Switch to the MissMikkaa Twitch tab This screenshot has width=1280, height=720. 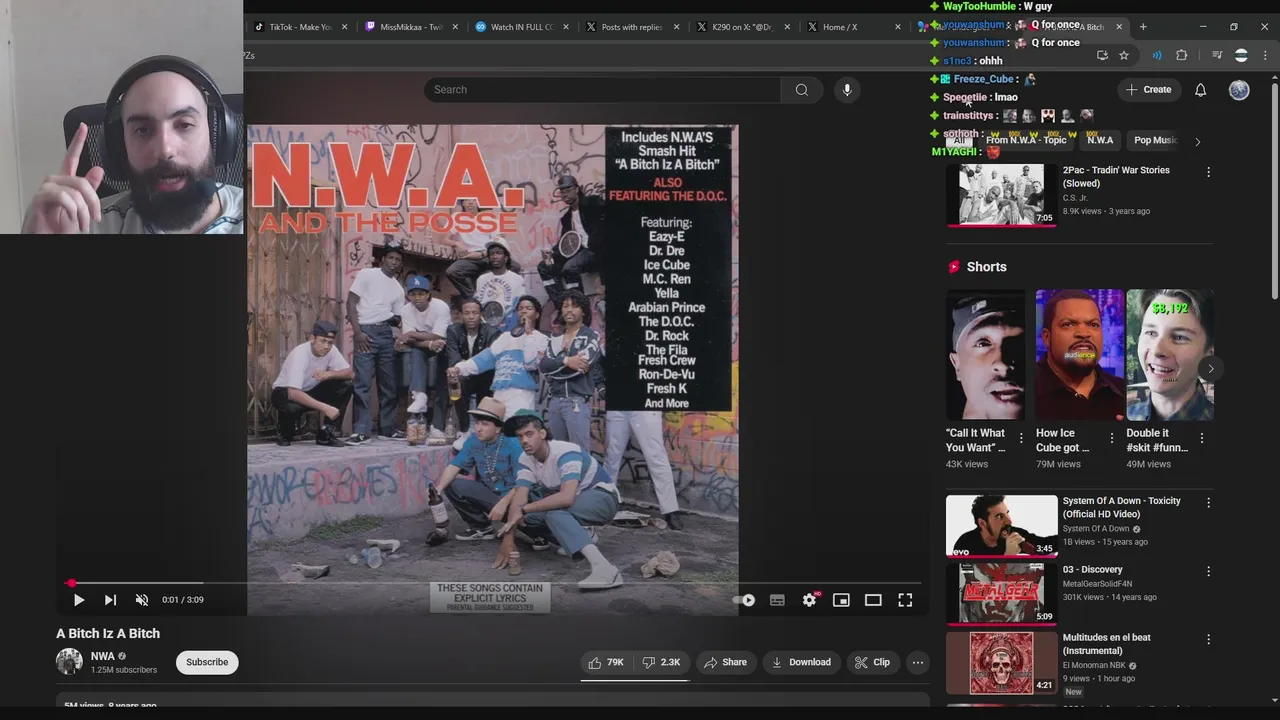409,27
